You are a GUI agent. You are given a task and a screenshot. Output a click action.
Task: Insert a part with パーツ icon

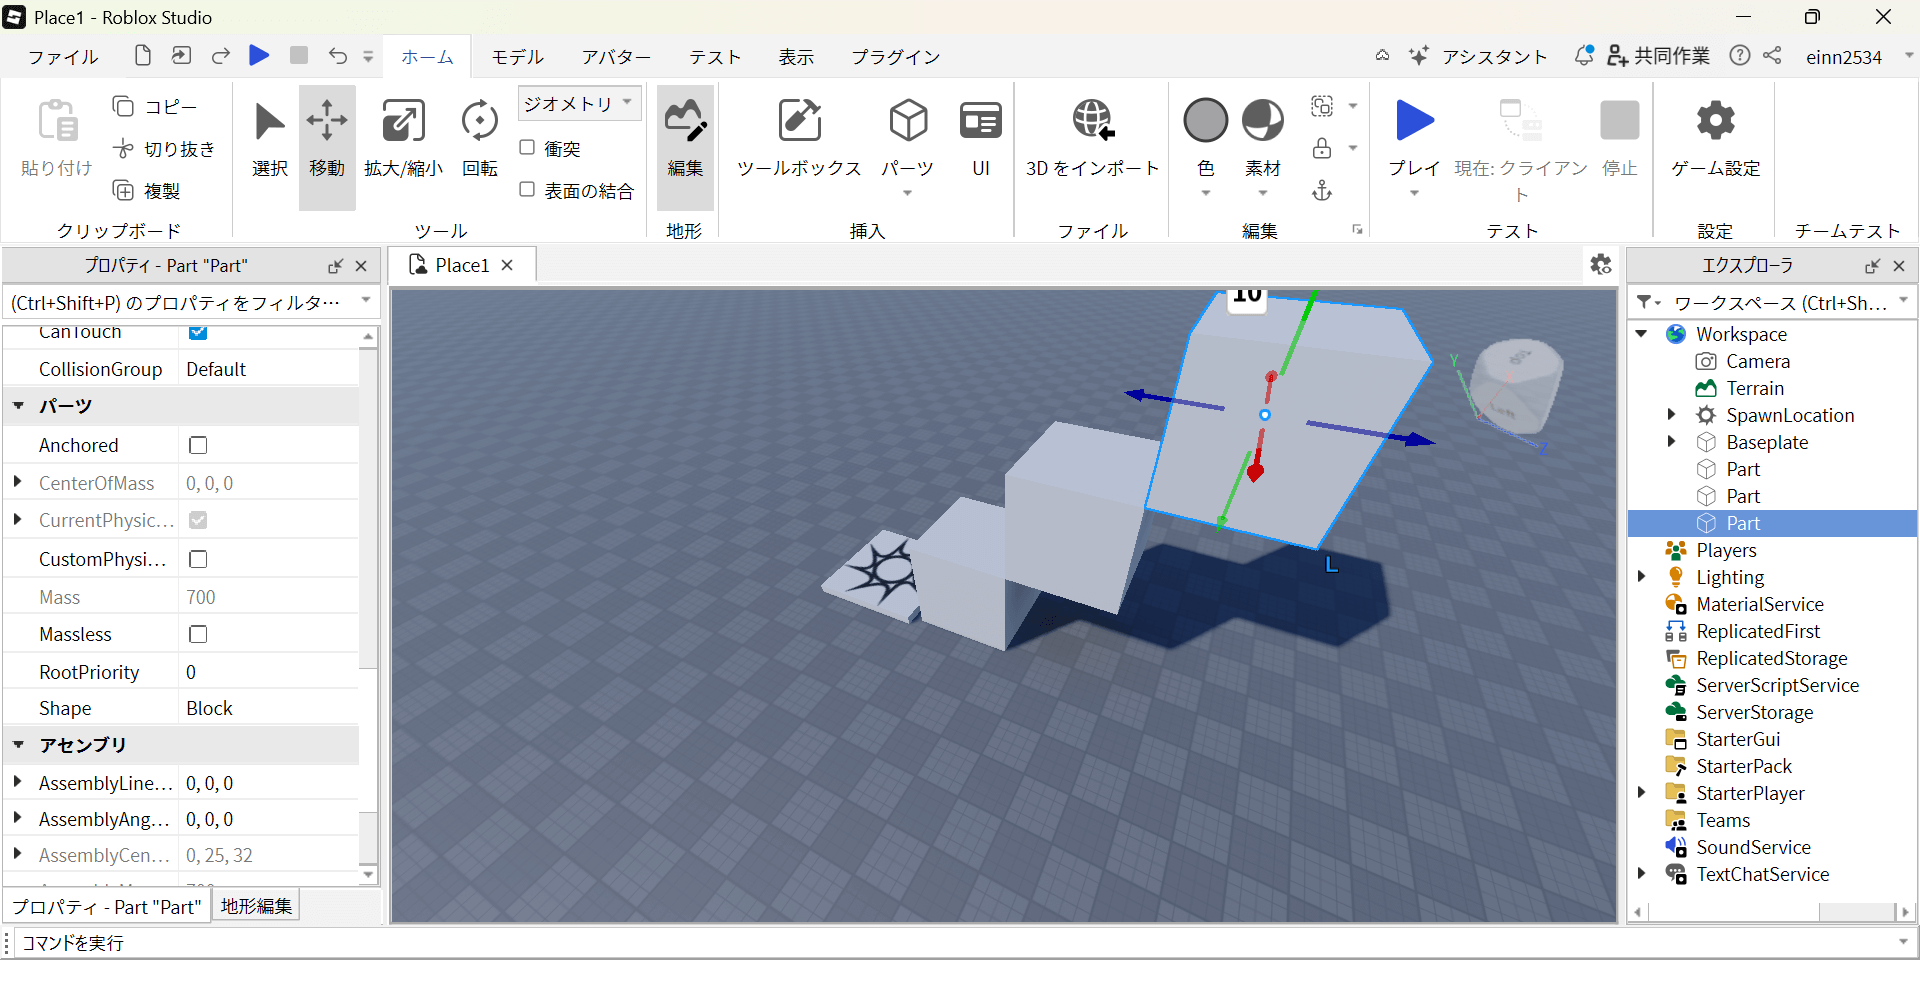908,122
